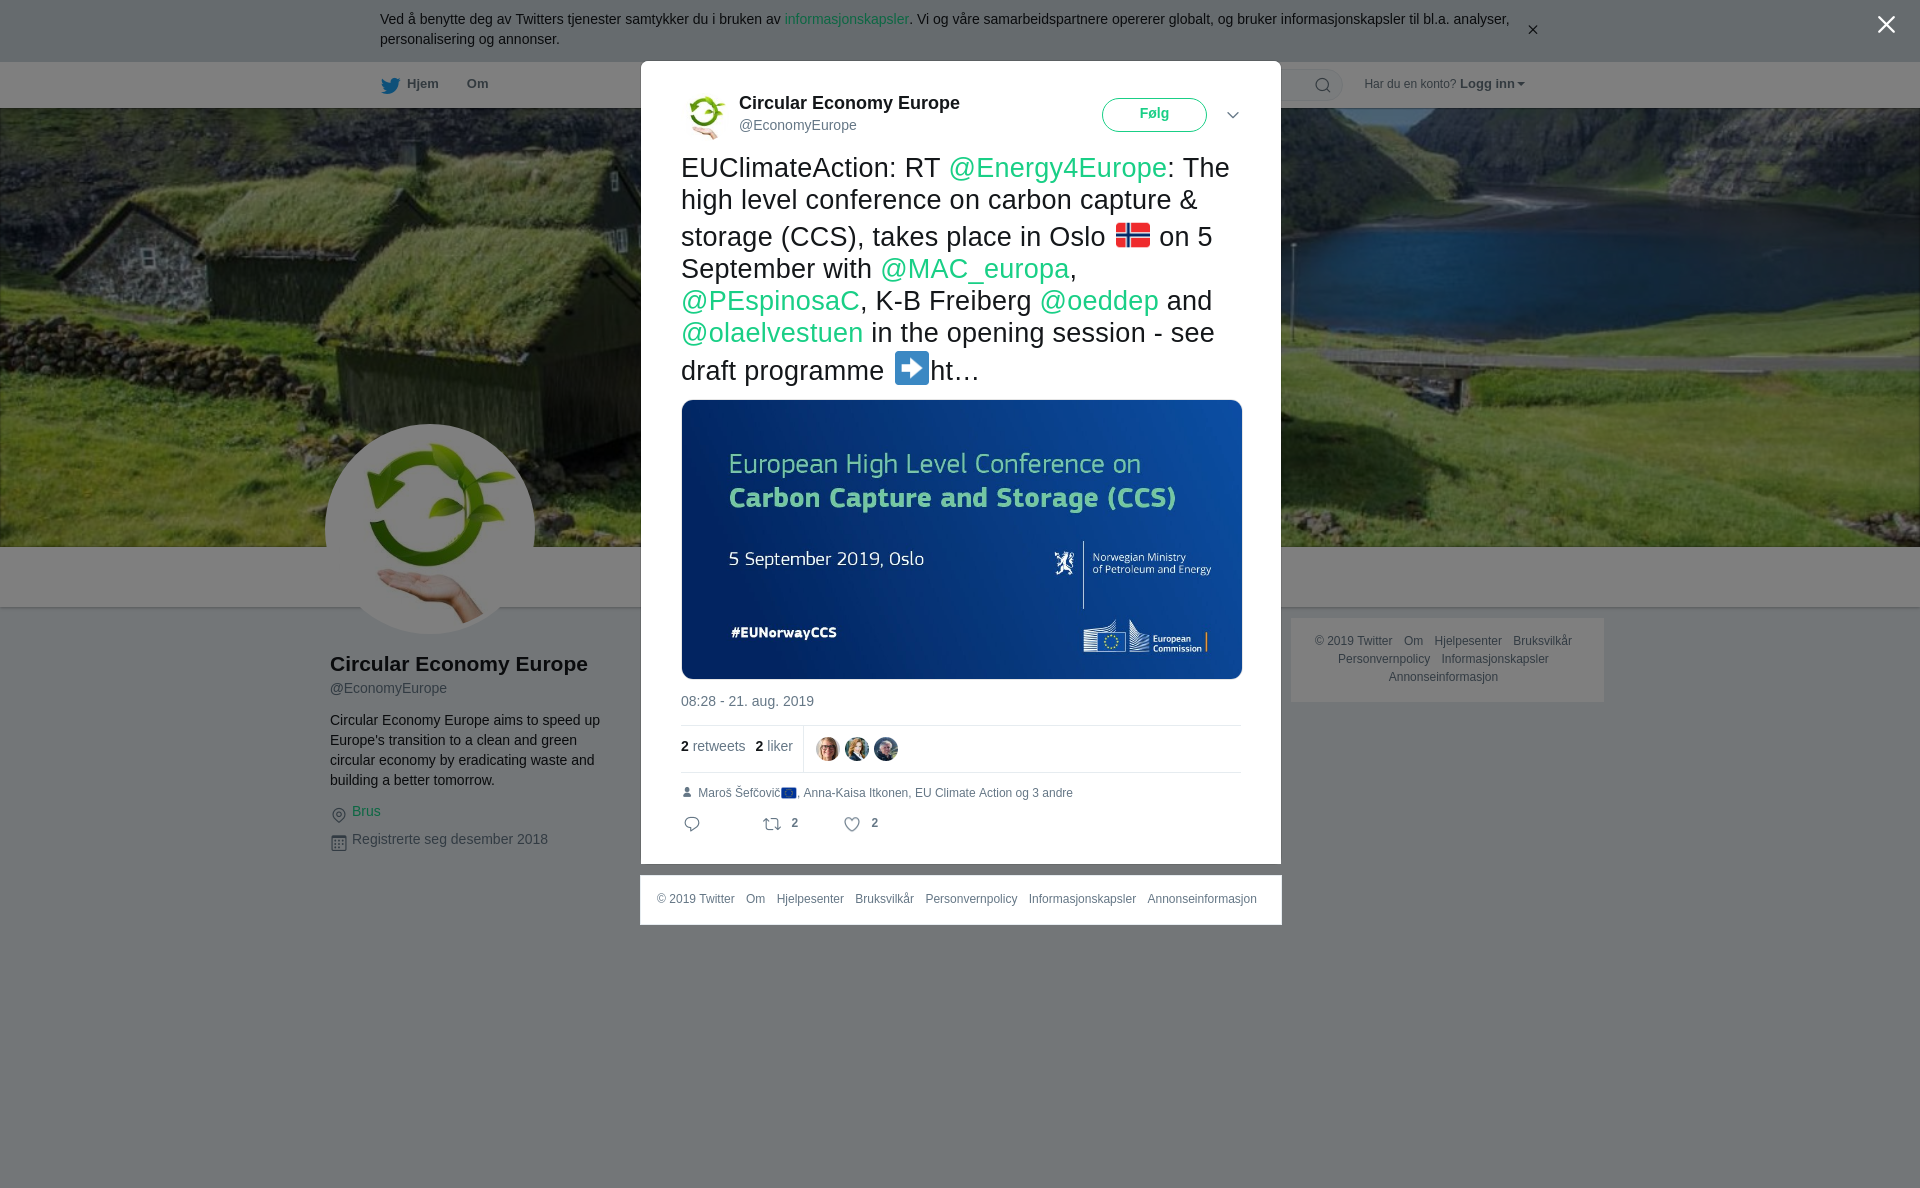The image size is (1920, 1188).
Task: Retweet using the retweet arrows icon
Action: point(772,824)
